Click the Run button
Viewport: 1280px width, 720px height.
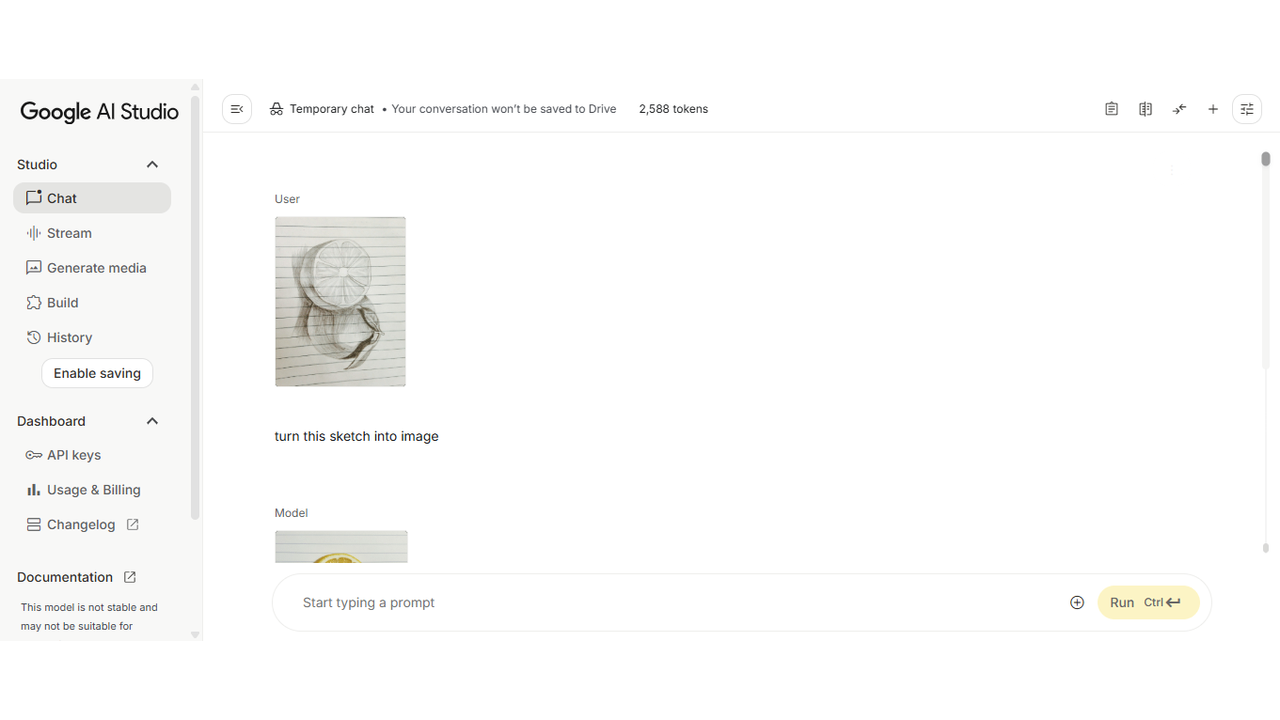tap(1148, 602)
